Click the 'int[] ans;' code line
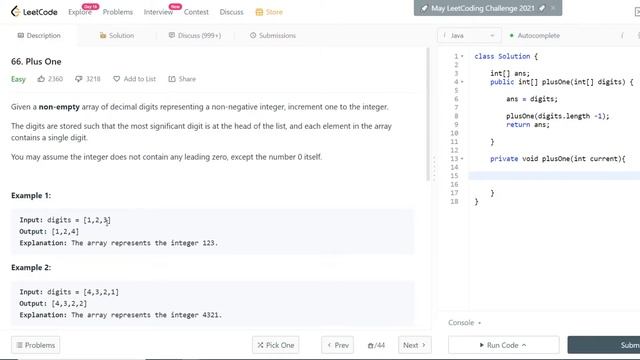Screen dimensions: 640x360 pos(510,73)
